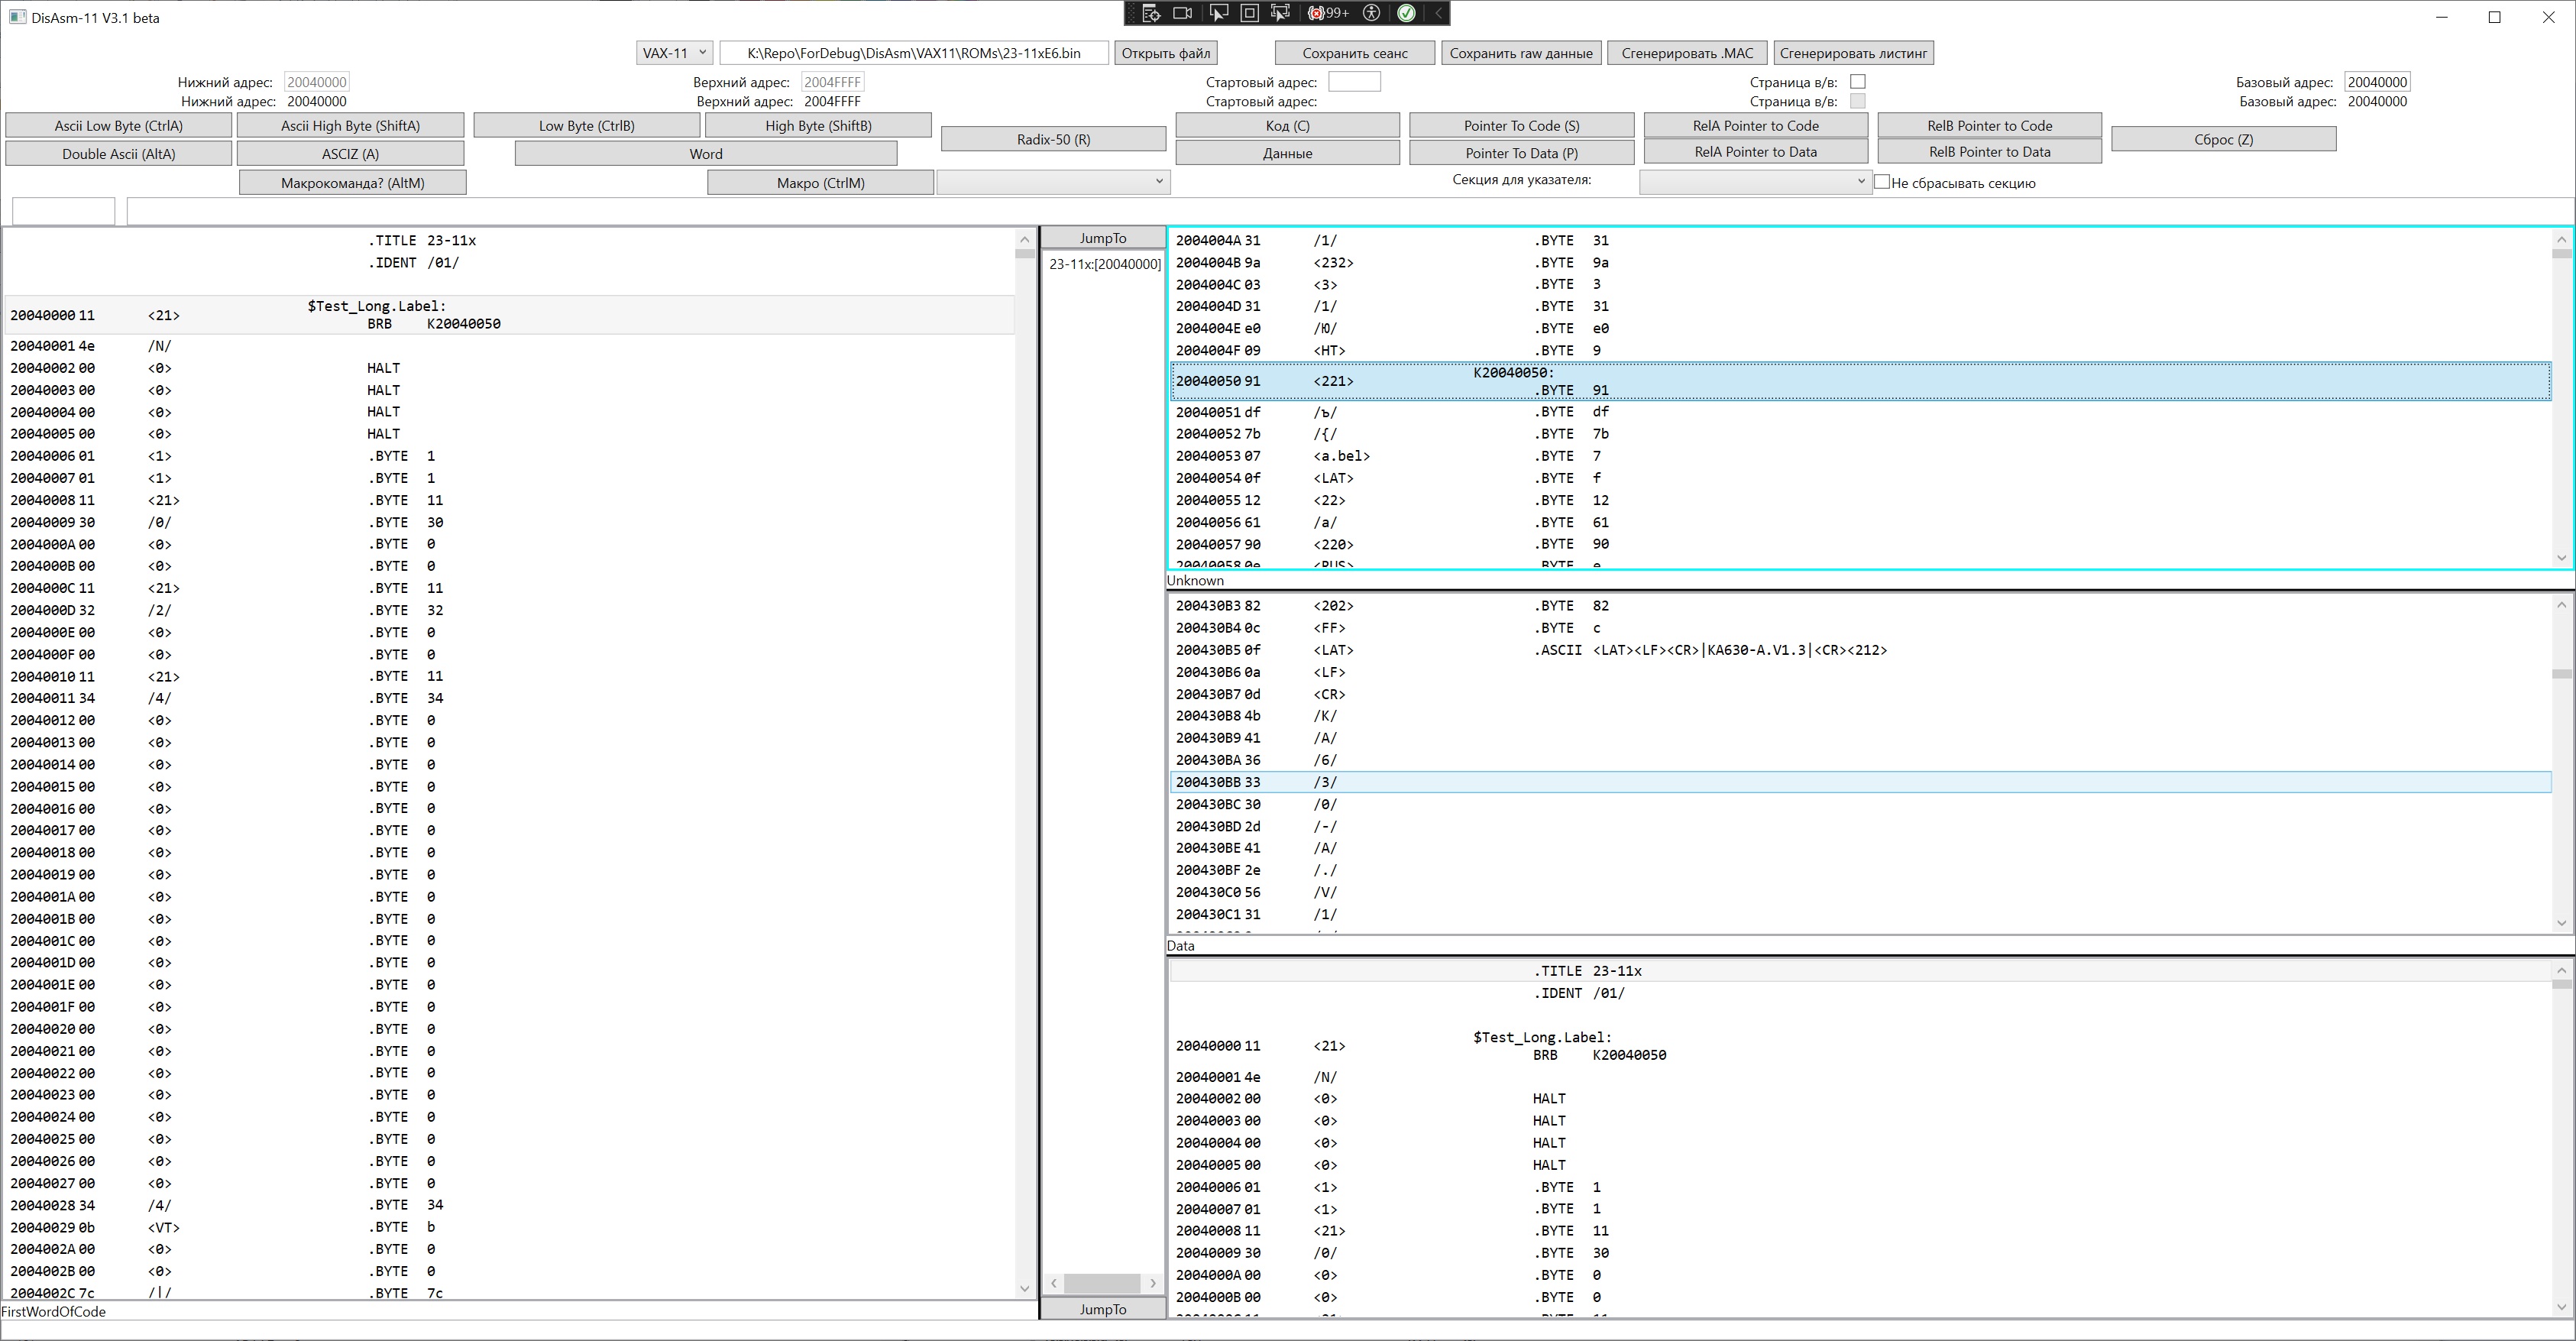
Task: Click the green checkmark hot reload icon
Action: pyautogui.click(x=1406, y=13)
